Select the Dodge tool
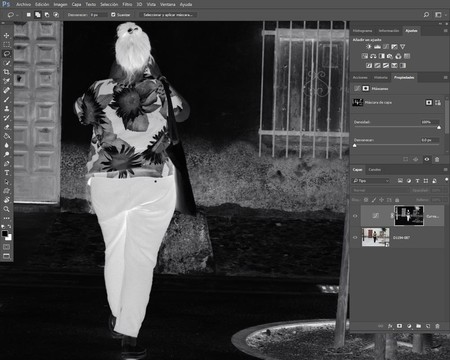 (6, 154)
